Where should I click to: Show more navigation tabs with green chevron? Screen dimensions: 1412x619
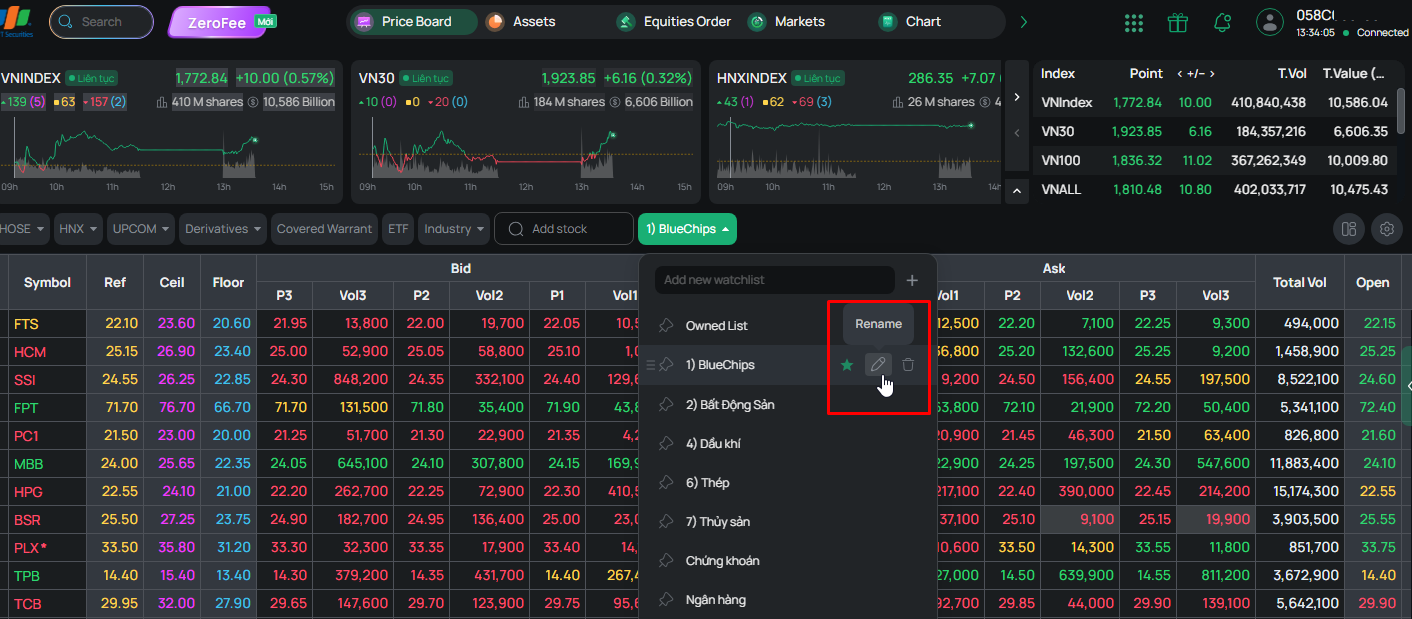(x=1023, y=21)
